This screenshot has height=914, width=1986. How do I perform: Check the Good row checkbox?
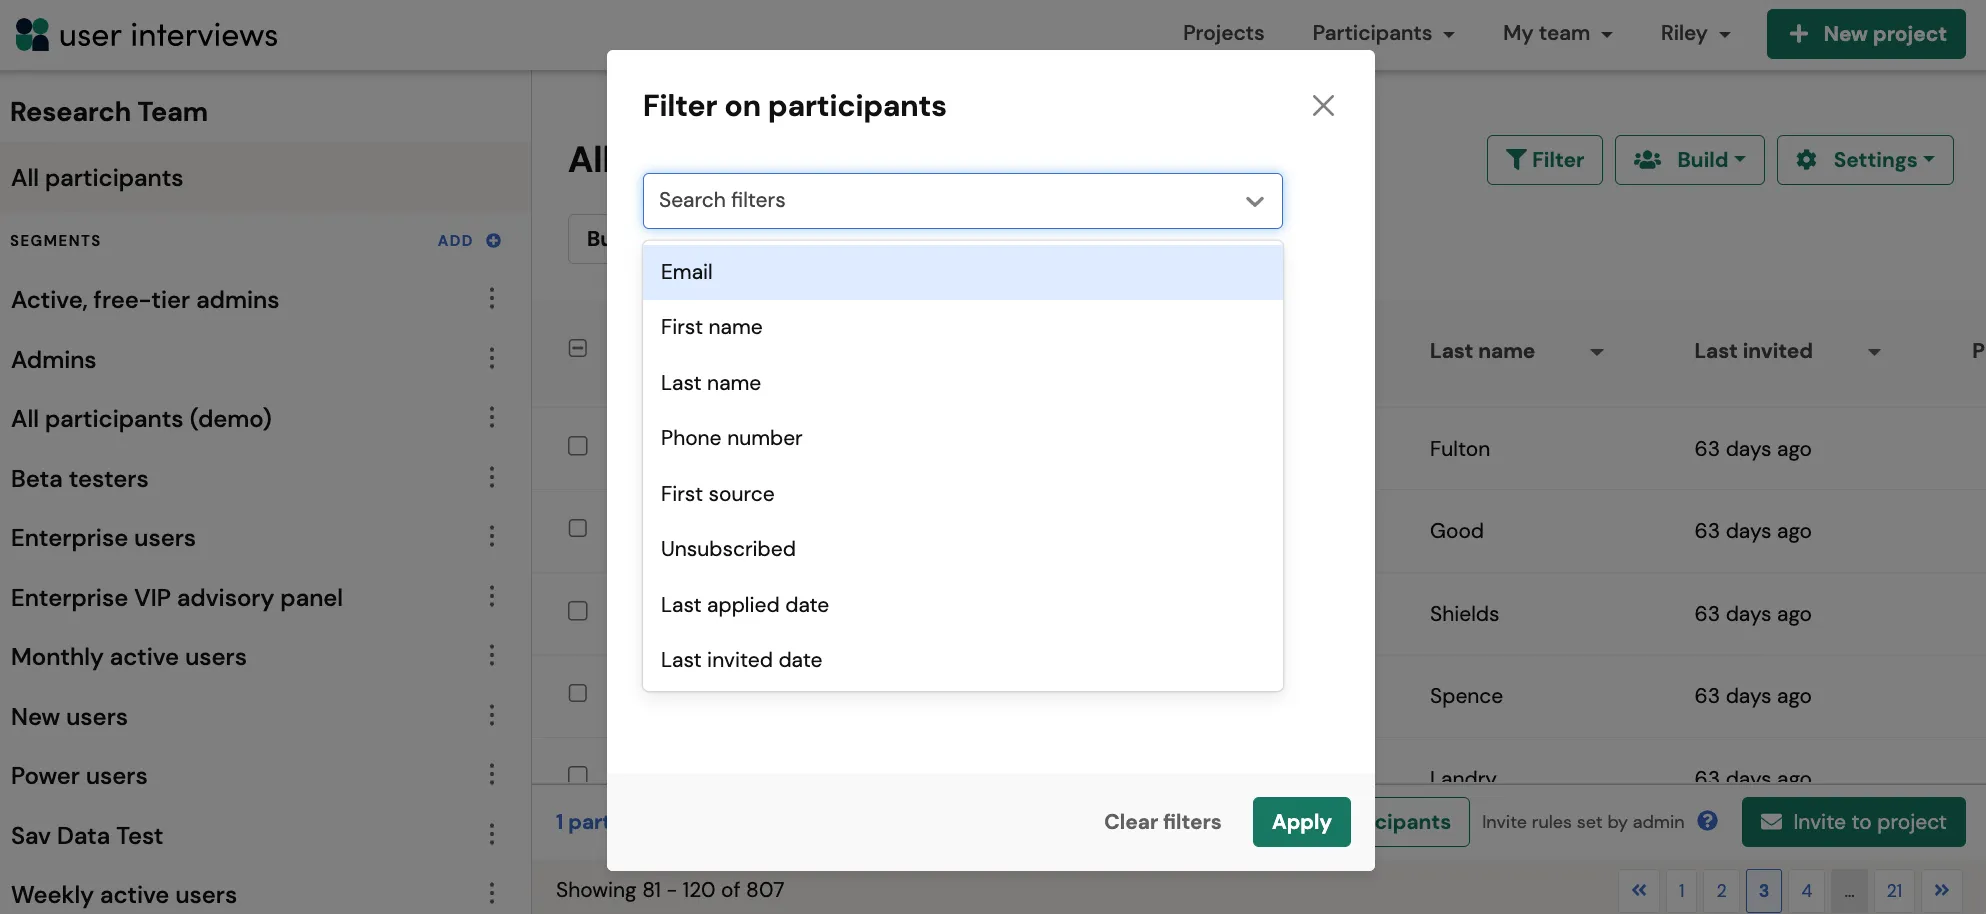(578, 528)
